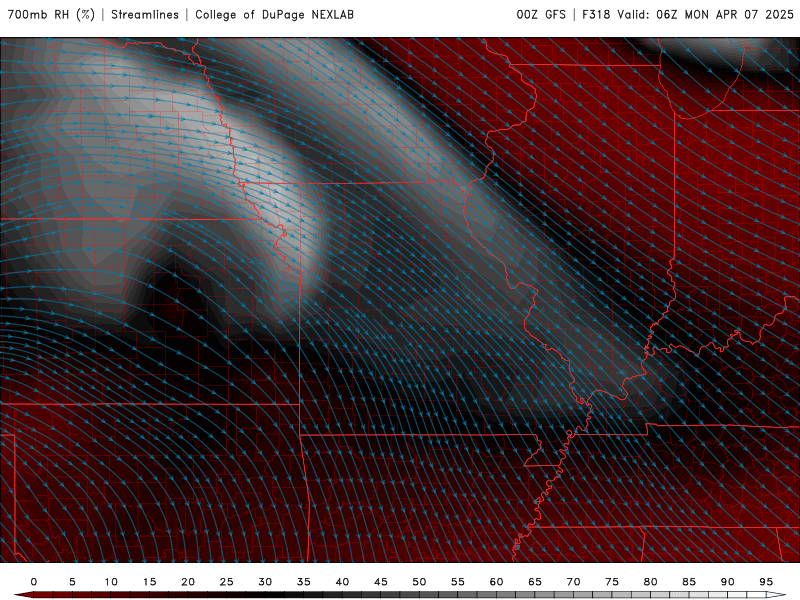Image resolution: width=800 pixels, height=600 pixels.
Task: Click the colorbar label "85"
Action: 689,582
